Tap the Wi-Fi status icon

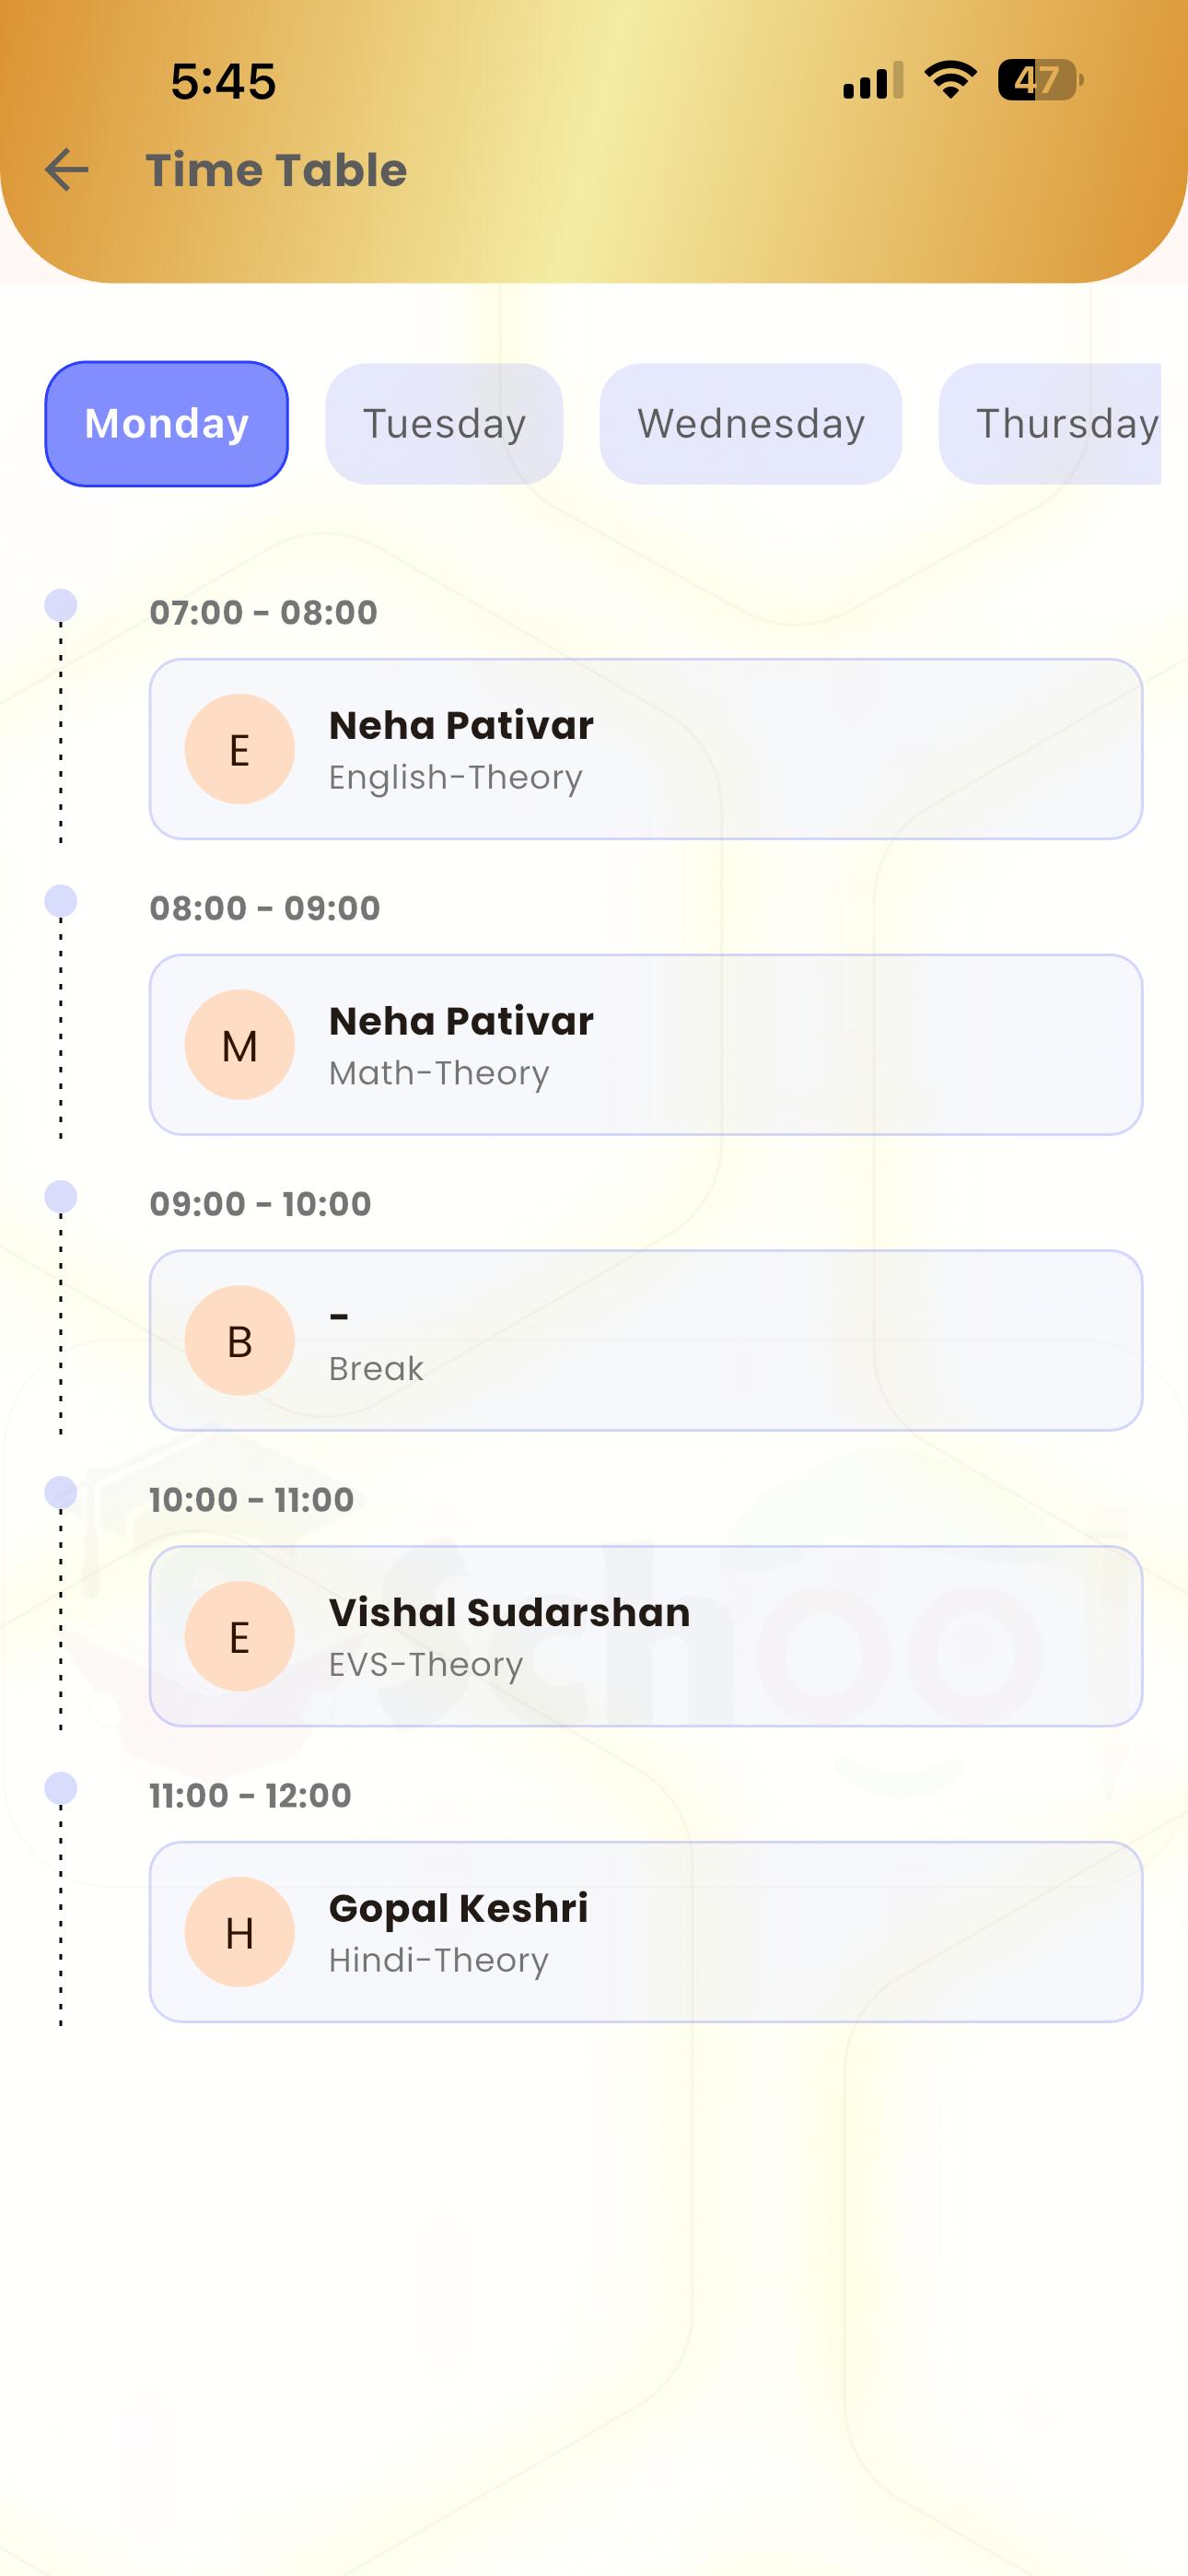(x=950, y=80)
